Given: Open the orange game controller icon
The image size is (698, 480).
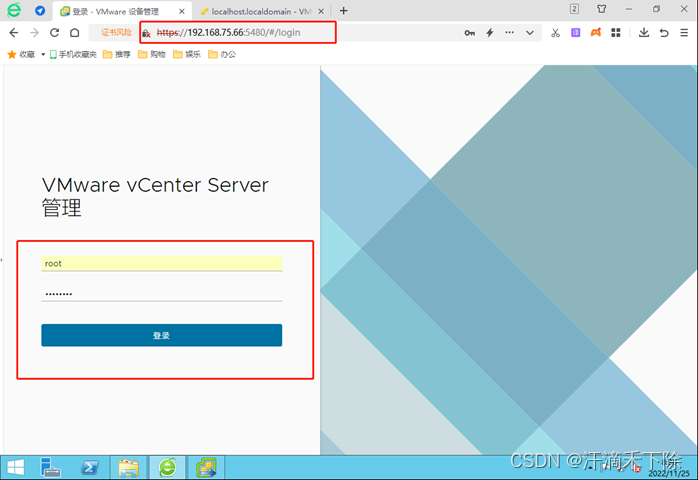Looking at the screenshot, I should point(596,33).
